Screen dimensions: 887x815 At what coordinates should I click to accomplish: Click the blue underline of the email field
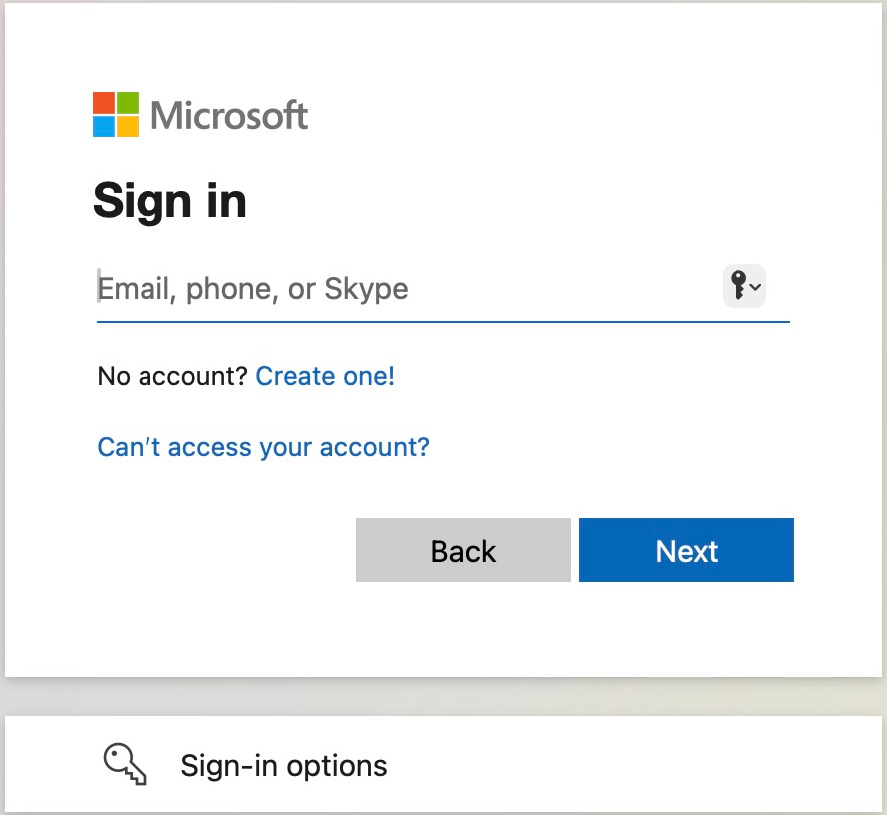pos(444,322)
